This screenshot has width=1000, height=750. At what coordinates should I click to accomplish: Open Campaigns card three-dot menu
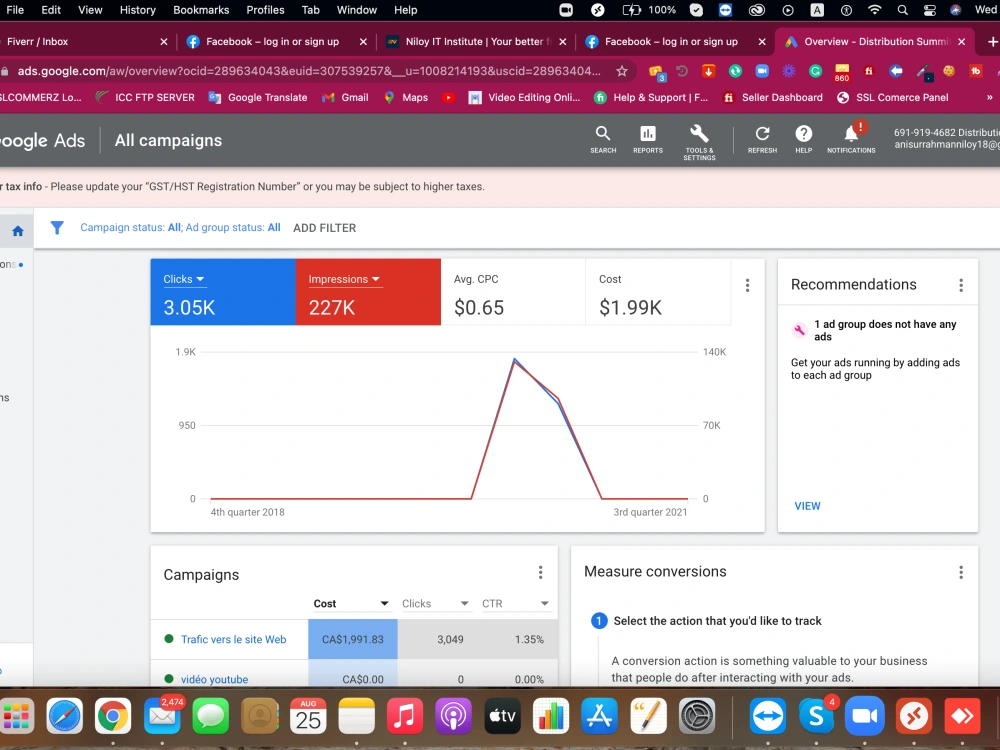[540, 572]
